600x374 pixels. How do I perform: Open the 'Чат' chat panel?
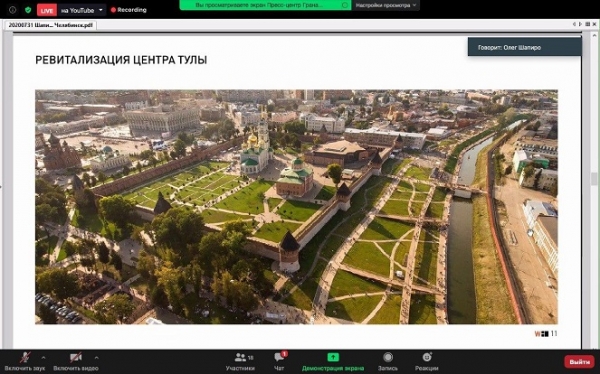coord(279,362)
